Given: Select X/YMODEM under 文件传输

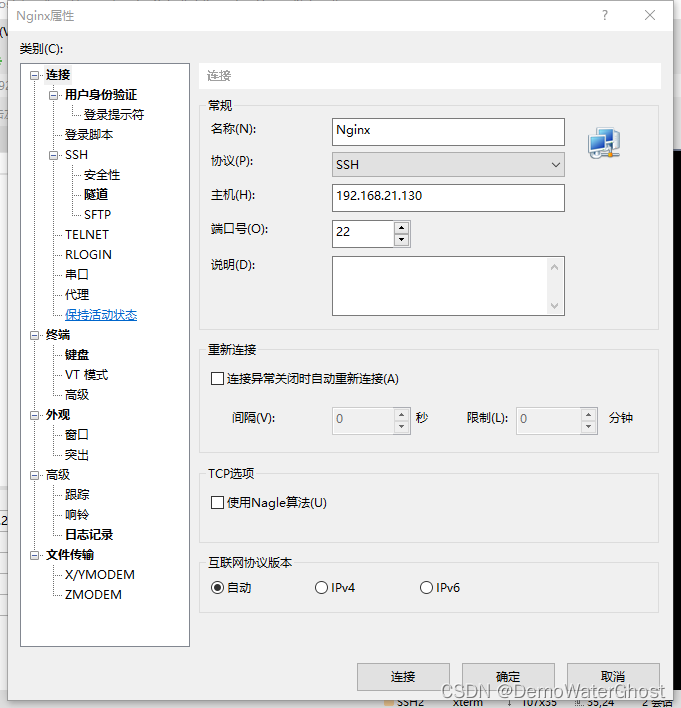Looking at the screenshot, I should pos(100,575).
